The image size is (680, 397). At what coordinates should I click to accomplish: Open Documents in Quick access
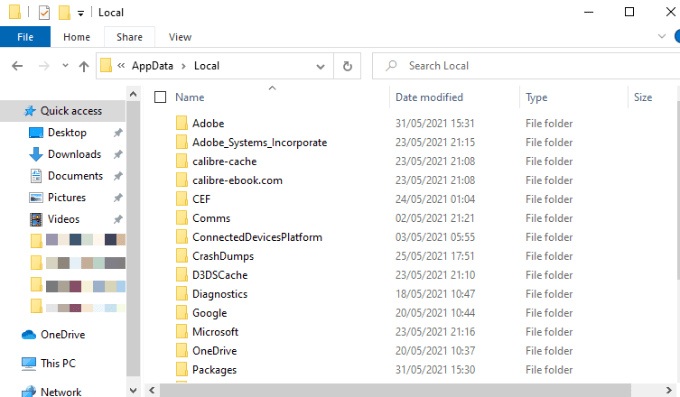click(x=75, y=176)
